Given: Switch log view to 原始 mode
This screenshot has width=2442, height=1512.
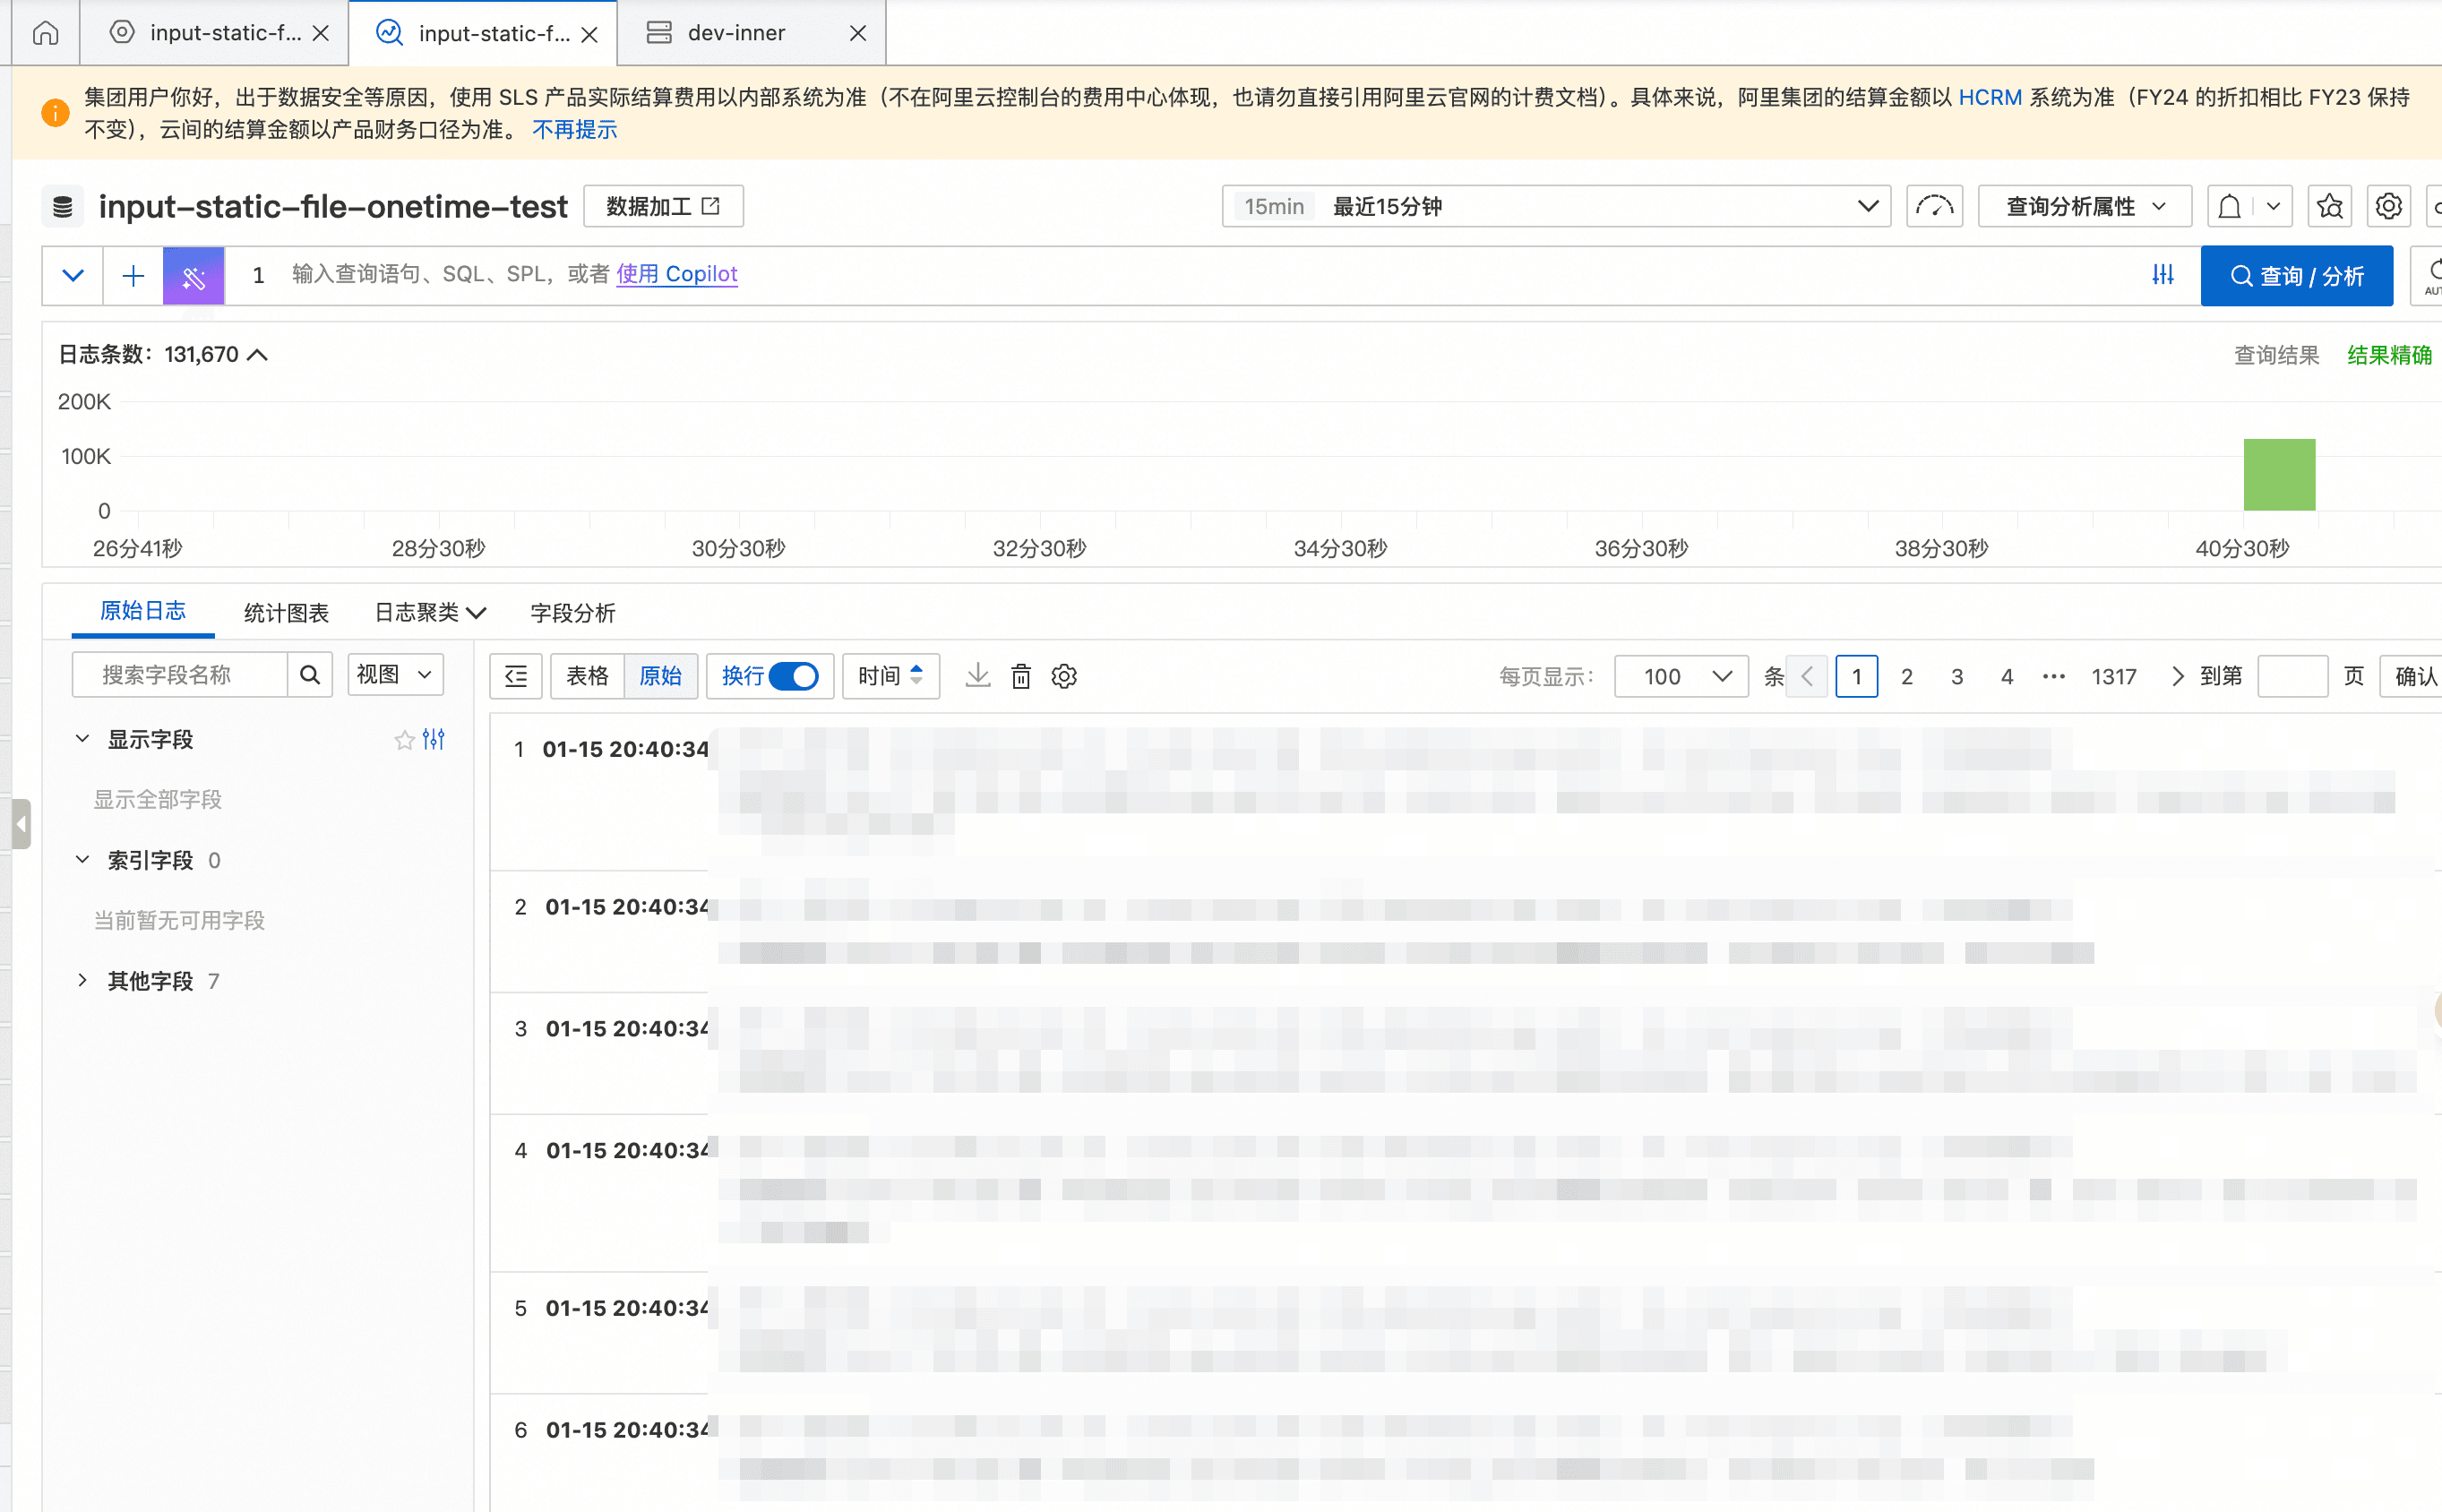Looking at the screenshot, I should pos(660,676).
